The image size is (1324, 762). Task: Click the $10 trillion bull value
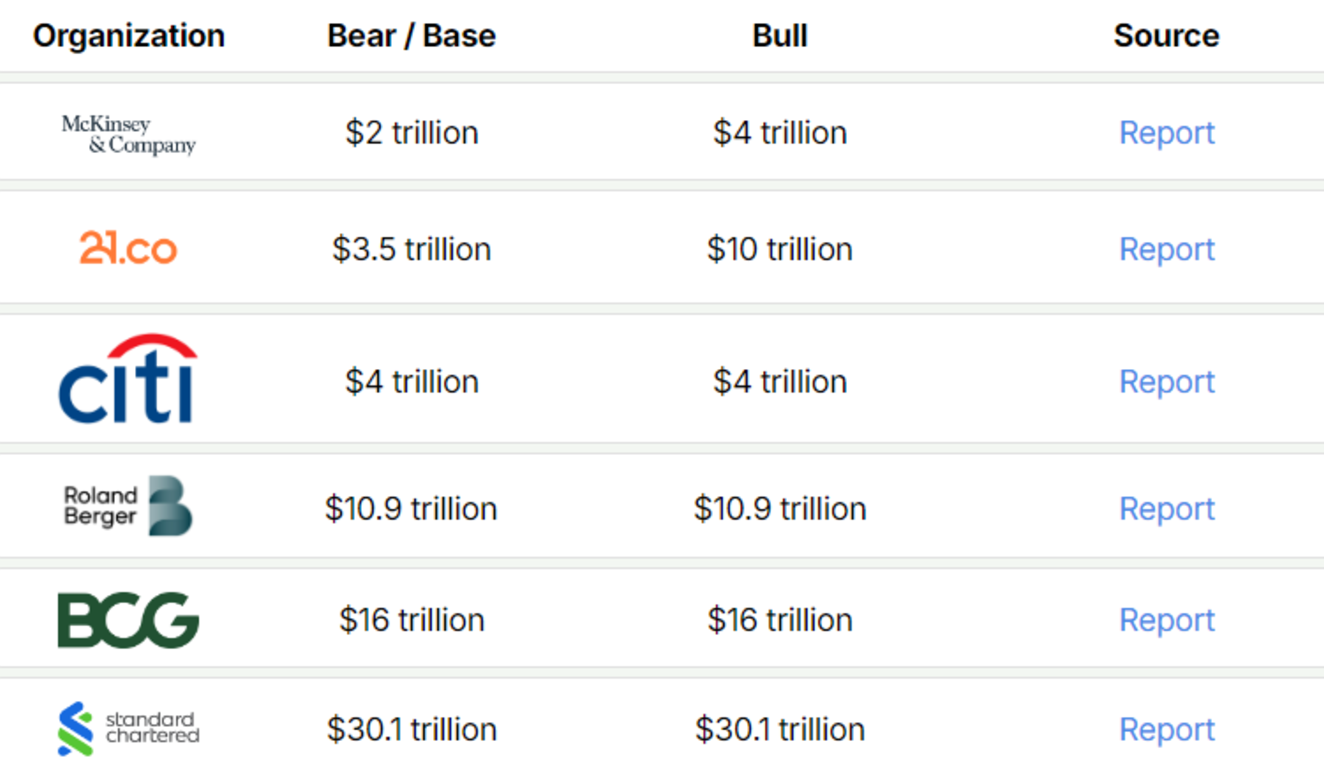tap(780, 249)
